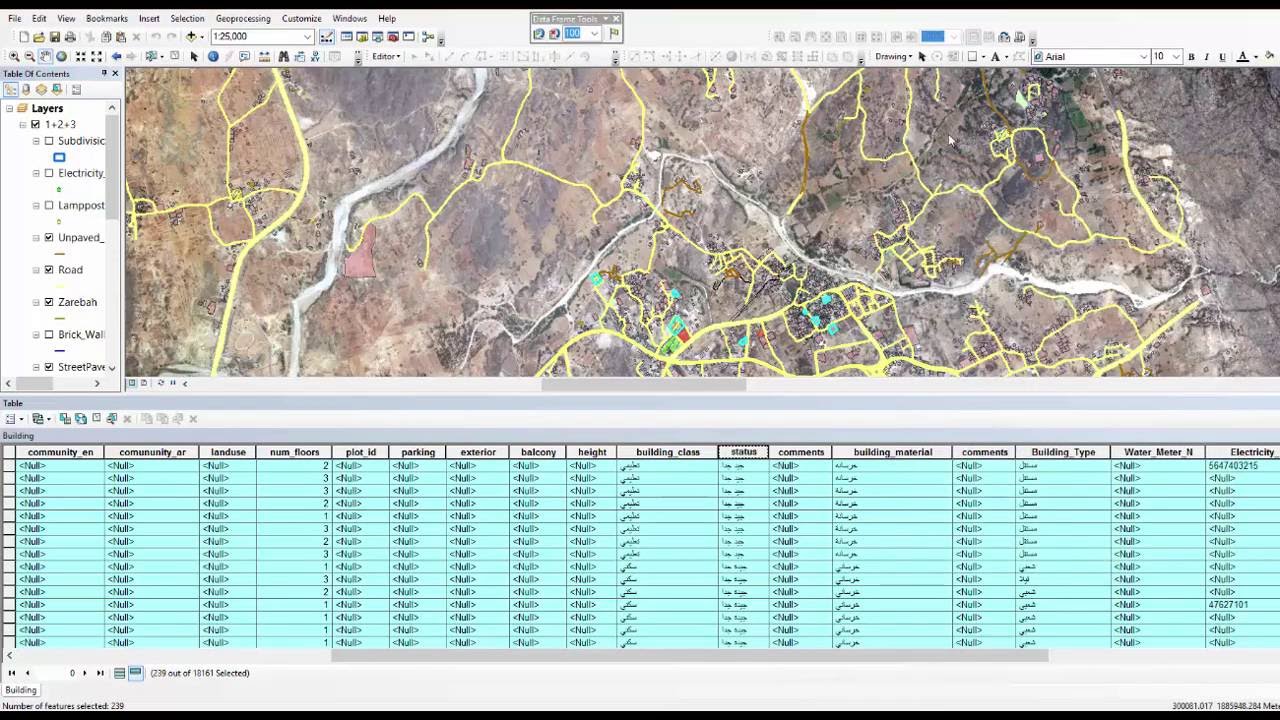Open the Find binoculars tool
Viewport: 1280px width, 720px height.
point(283,57)
